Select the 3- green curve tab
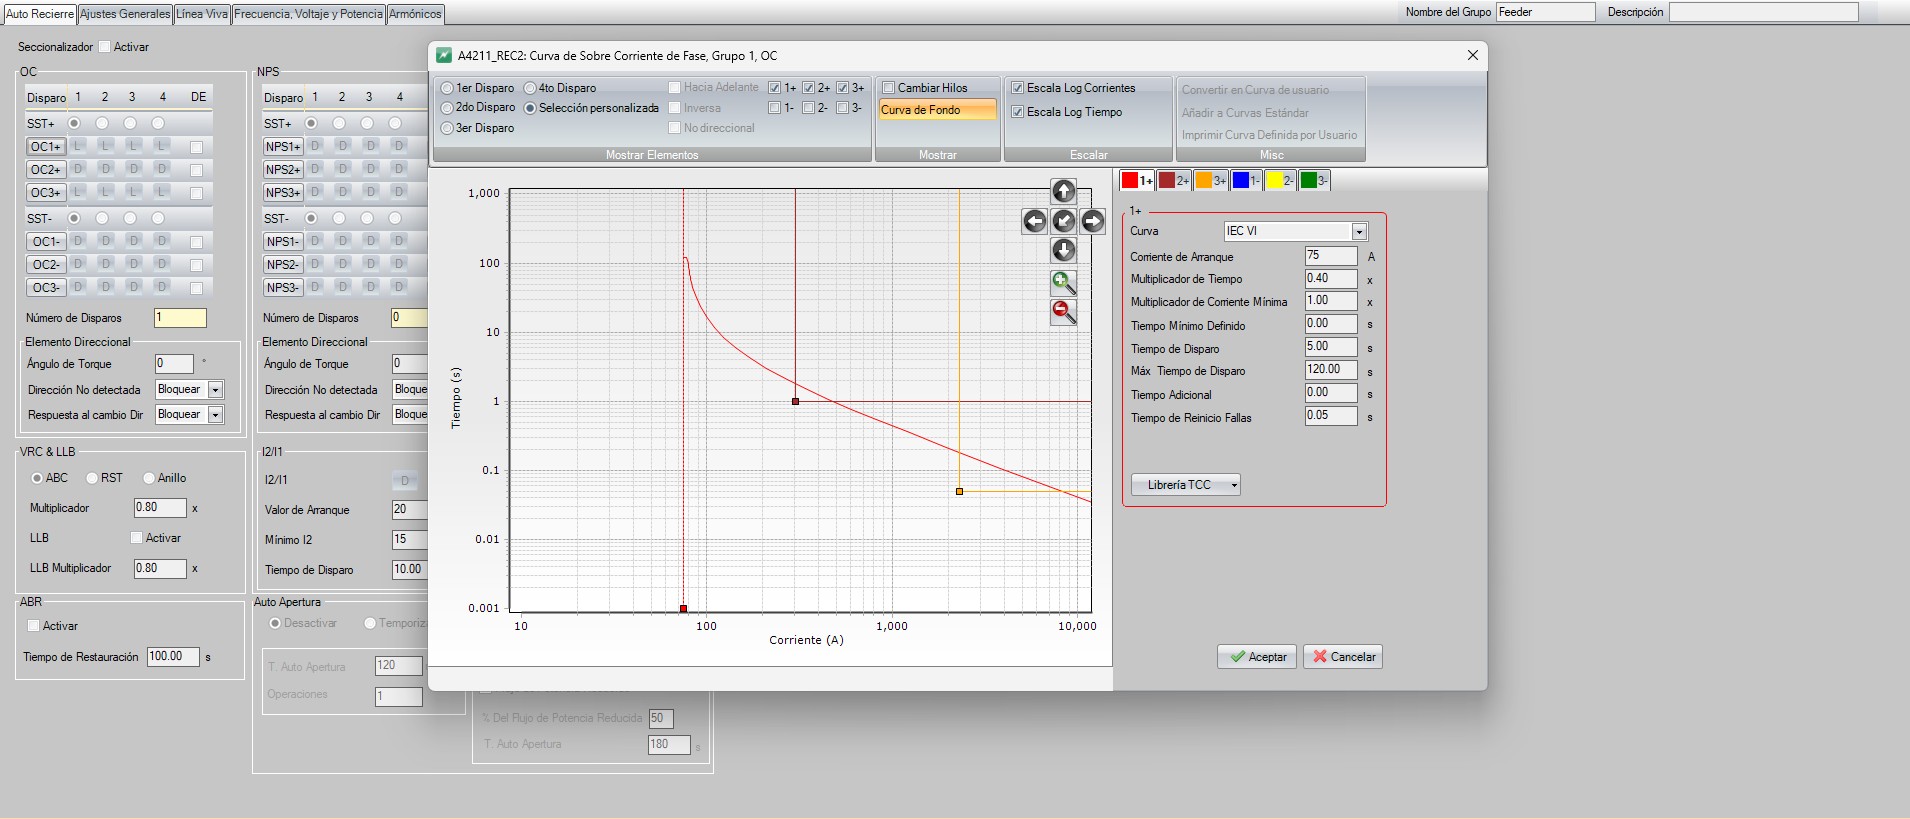The height and width of the screenshot is (819, 1910). click(1314, 180)
